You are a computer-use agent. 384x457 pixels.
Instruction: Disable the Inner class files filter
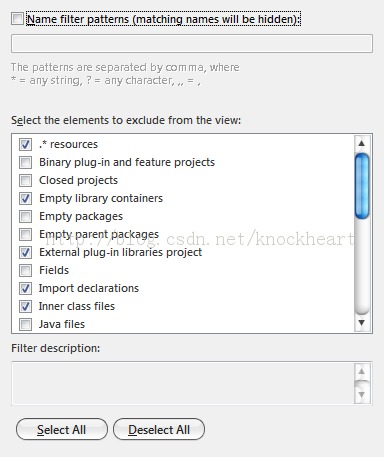(25, 307)
